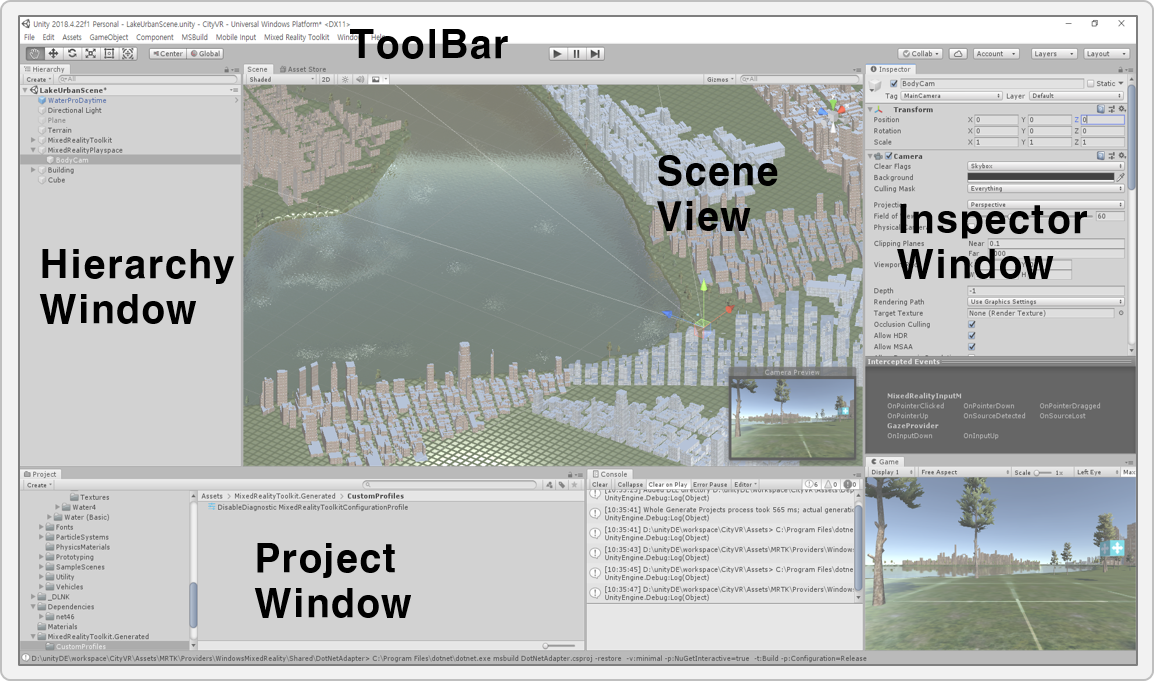The width and height of the screenshot is (1154, 681).
Task: Pause the game with the Pause button
Action: [x=576, y=54]
